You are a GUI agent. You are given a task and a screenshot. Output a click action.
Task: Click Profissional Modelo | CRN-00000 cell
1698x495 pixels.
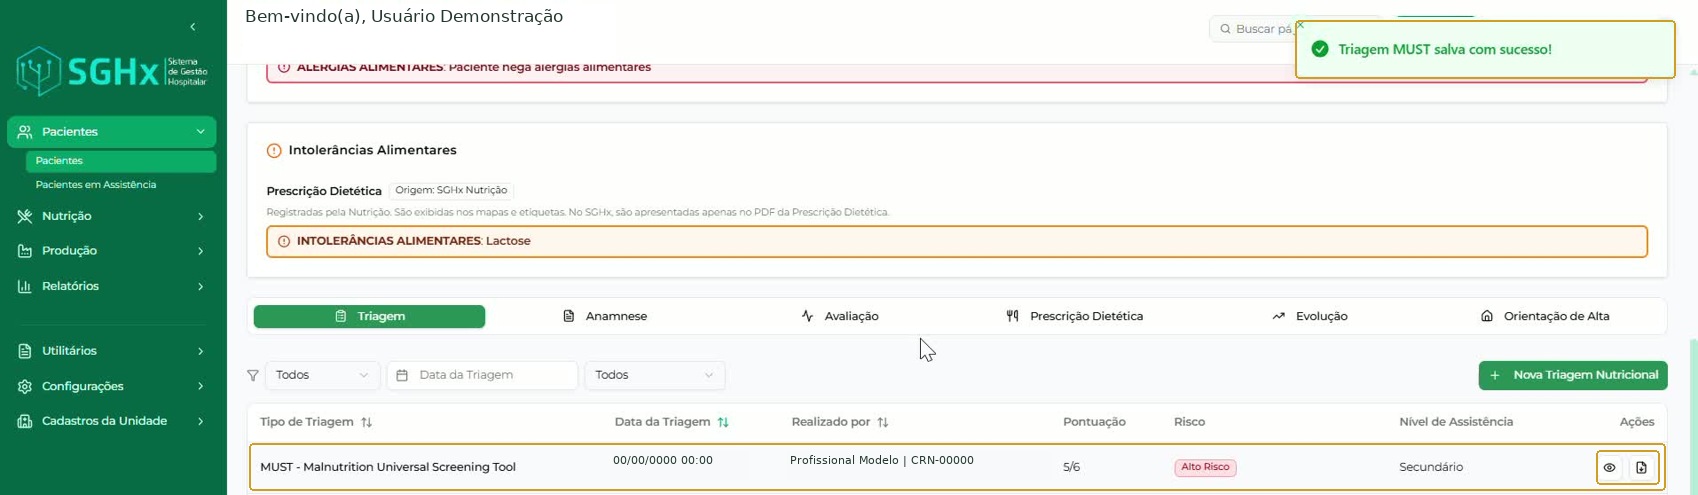pos(882,460)
